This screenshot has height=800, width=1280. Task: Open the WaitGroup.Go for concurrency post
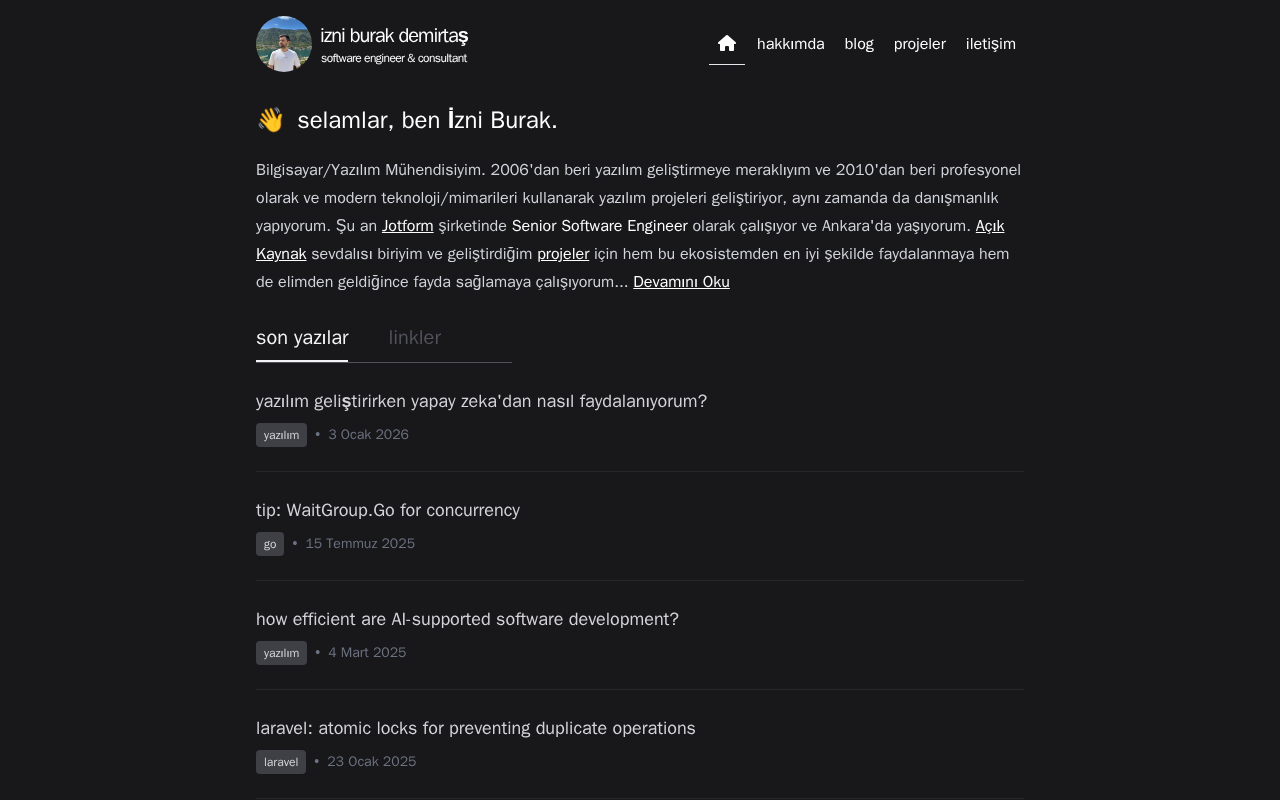click(388, 510)
